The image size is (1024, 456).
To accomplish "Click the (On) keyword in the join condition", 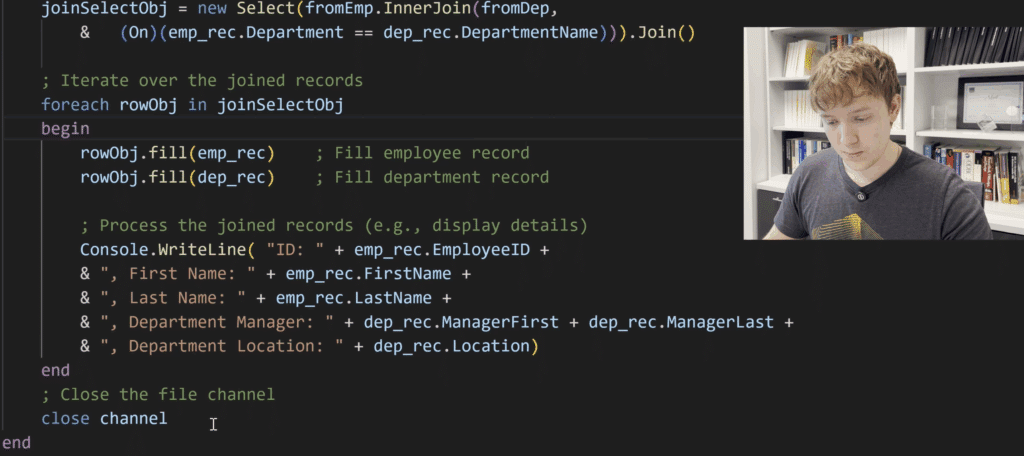I will (138, 33).
